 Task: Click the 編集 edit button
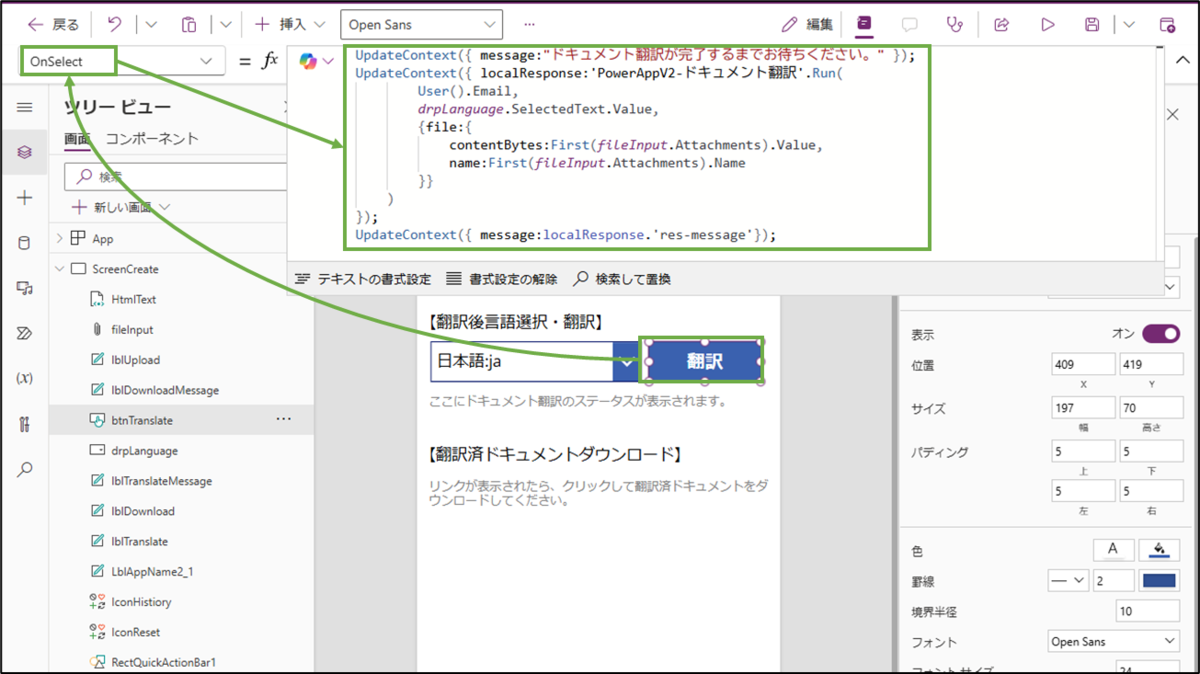click(807, 24)
